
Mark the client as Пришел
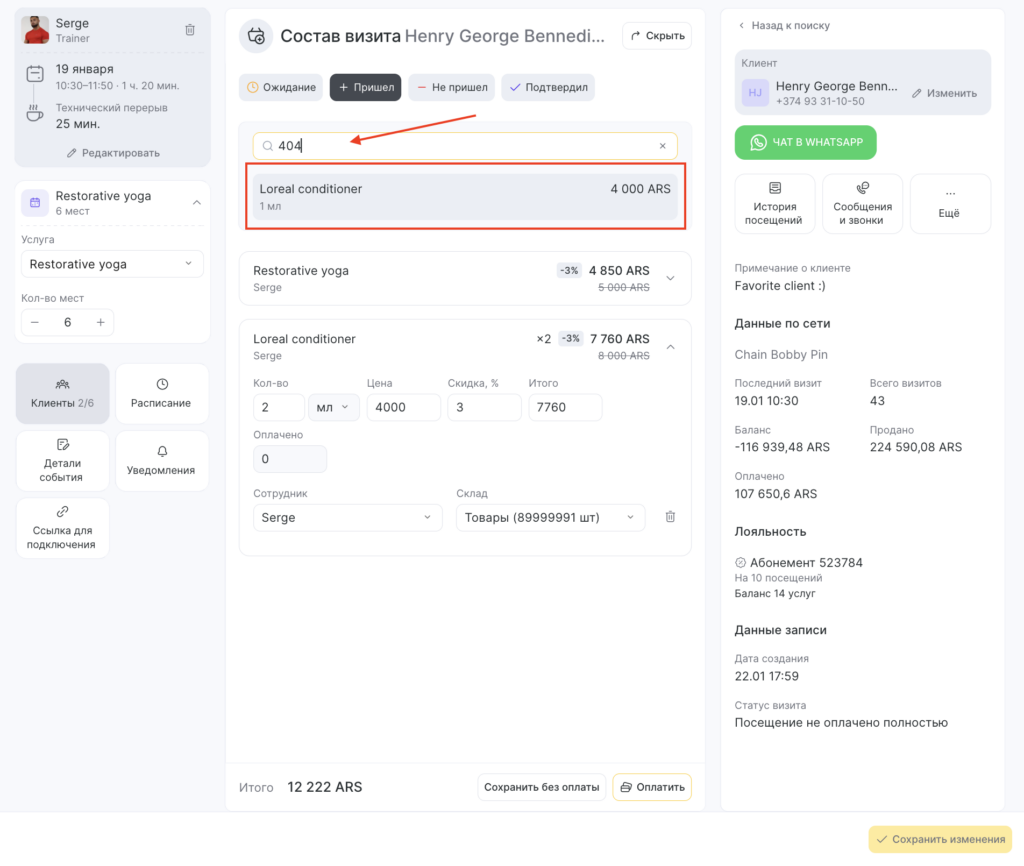coord(365,88)
